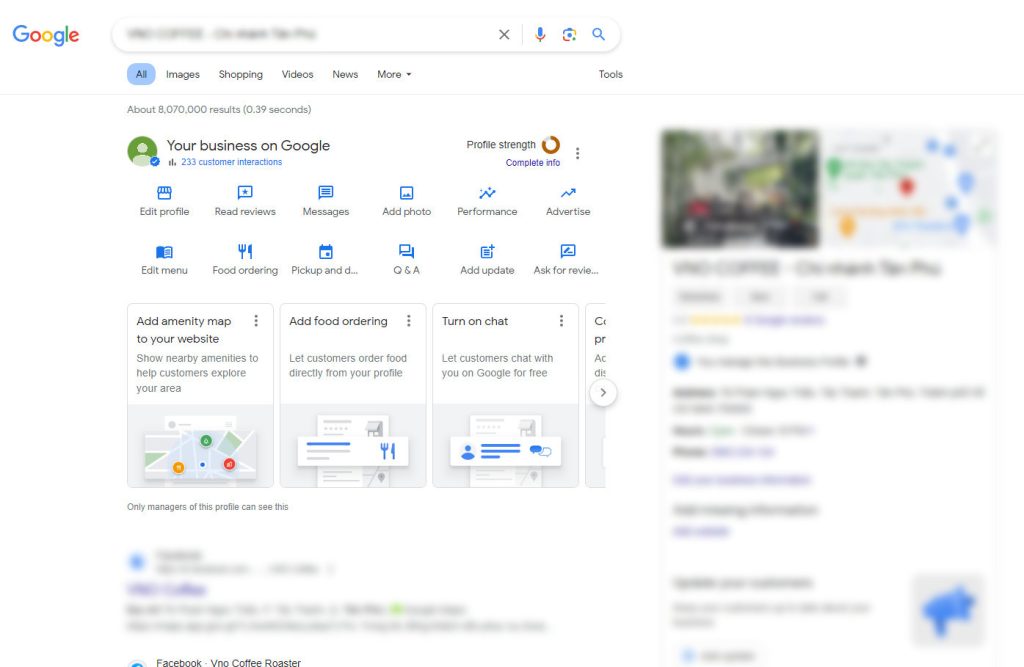The height and width of the screenshot is (667, 1024).
Task: Open the Add food ordering card
Action: pyautogui.click(x=353, y=395)
